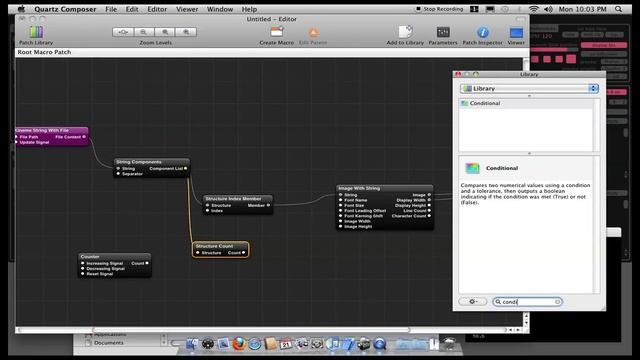Open iTunes from the Dock

(x=333, y=344)
